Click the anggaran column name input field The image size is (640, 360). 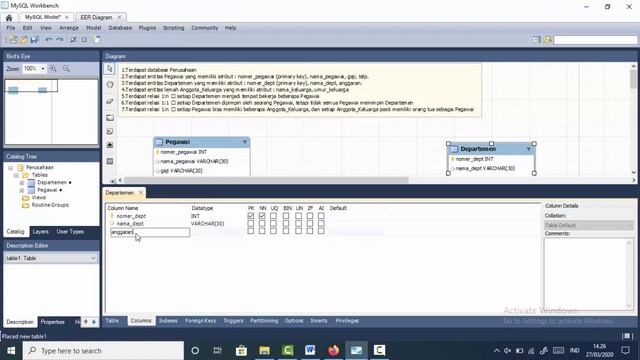pos(150,232)
